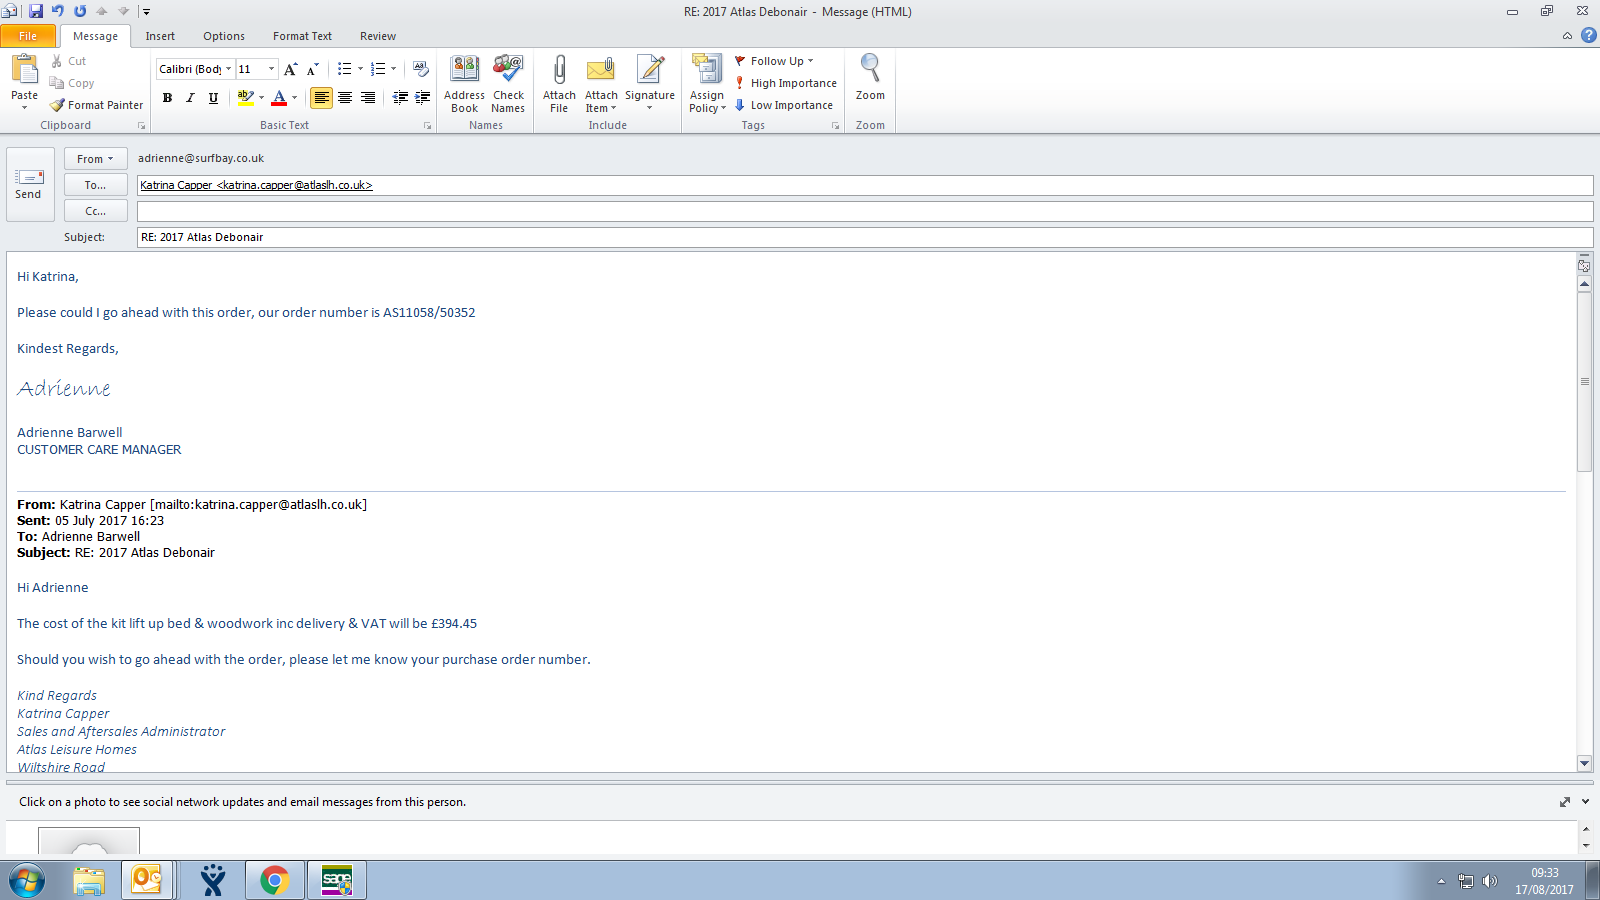Screen dimensions: 1600x900
Task: Click the Attach File paperclip icon
Action: pyautogui.click(x=559, y=70)
